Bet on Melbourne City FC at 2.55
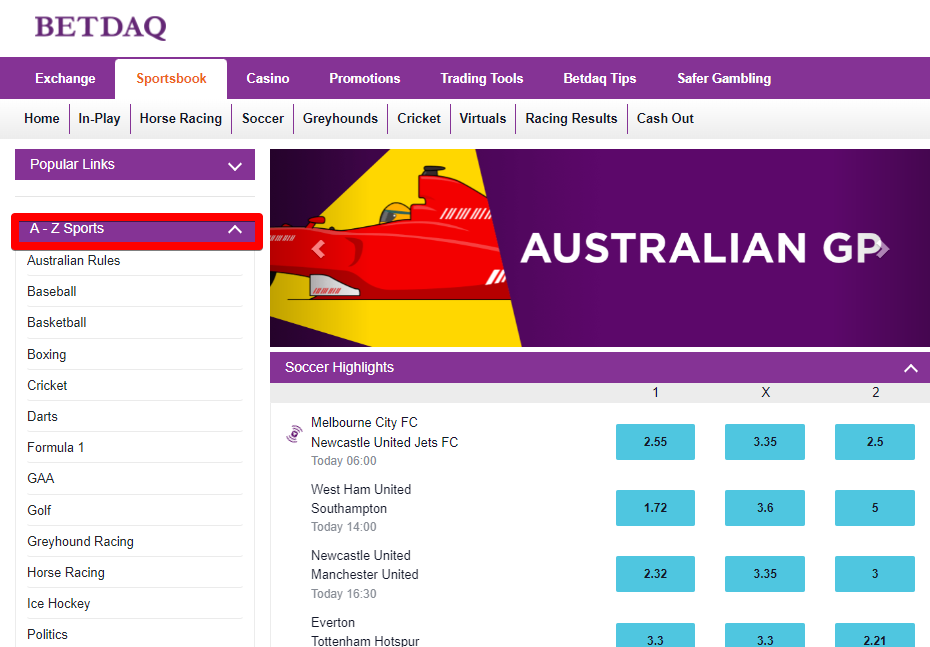930x647 pixels. pyautogui.click(x=655, y=442)
